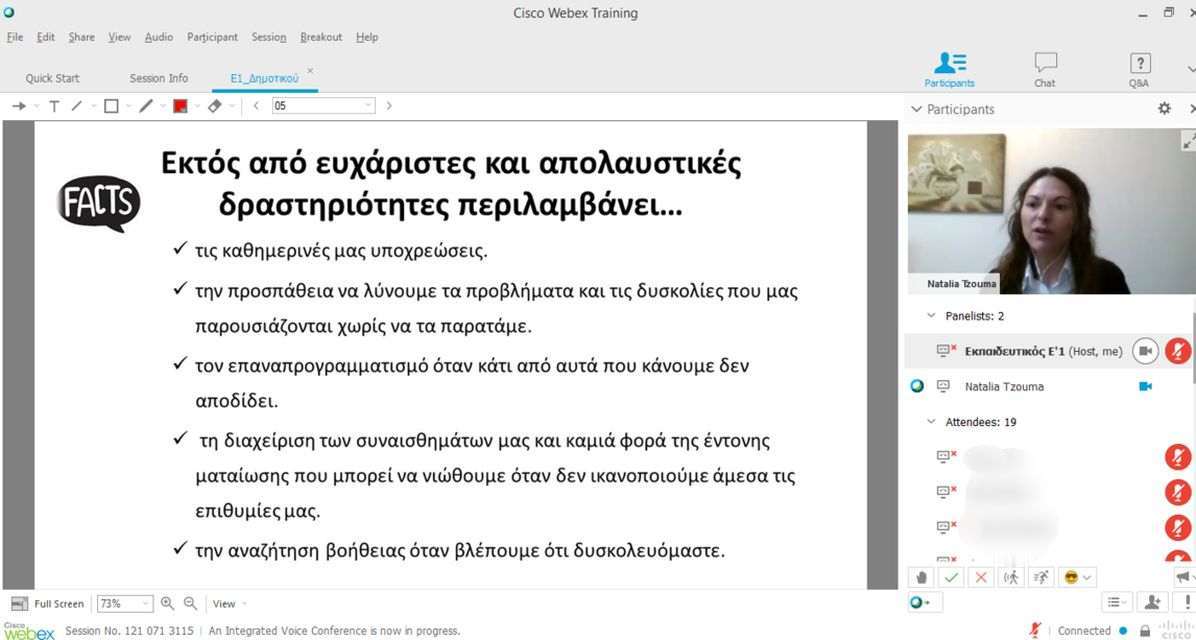The width and height of the screenshot is (1196, 640).
Task: Expand the video to full view
Action: [x=1188, y=141]
